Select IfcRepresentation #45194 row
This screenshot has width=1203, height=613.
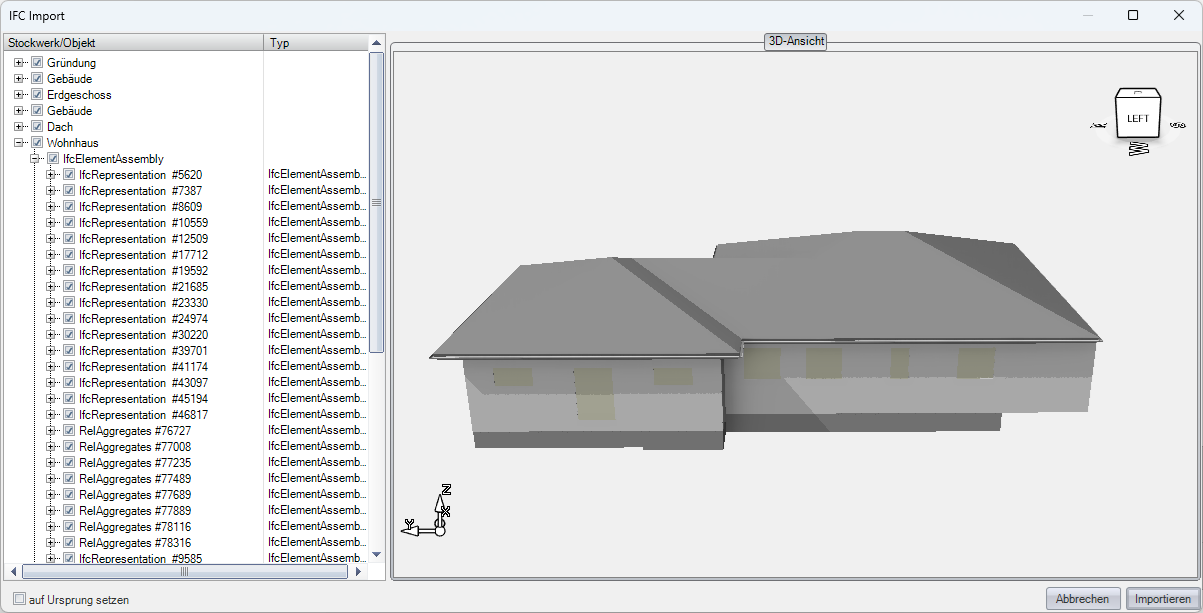(144, 399)
